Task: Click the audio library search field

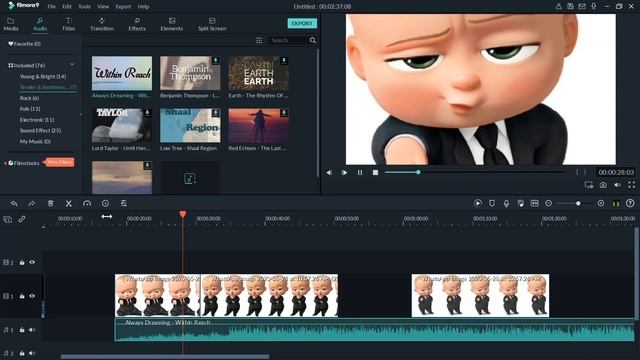Action: pos(288,40)
